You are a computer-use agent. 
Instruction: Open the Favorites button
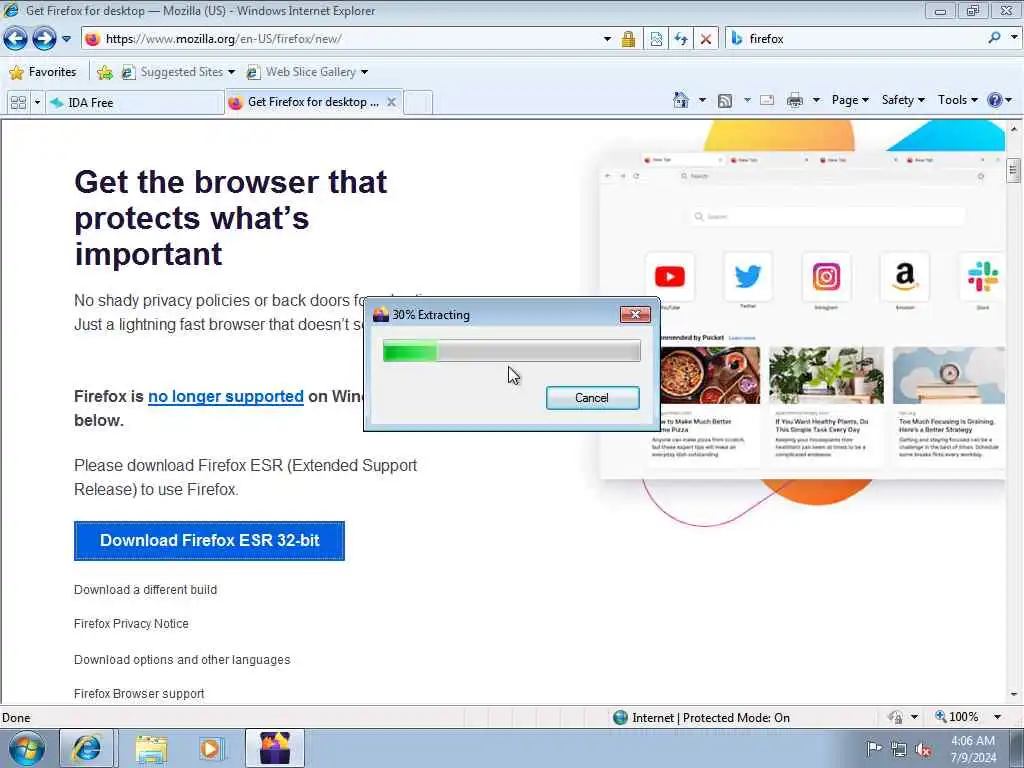43,72
